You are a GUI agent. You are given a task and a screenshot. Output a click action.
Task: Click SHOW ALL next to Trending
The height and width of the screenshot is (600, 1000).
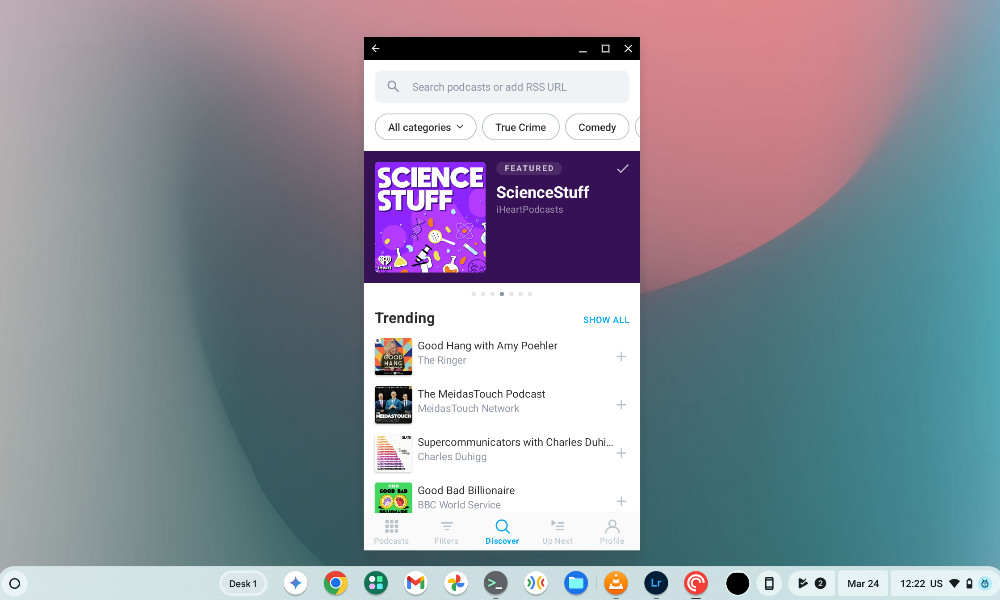[606, 320]
